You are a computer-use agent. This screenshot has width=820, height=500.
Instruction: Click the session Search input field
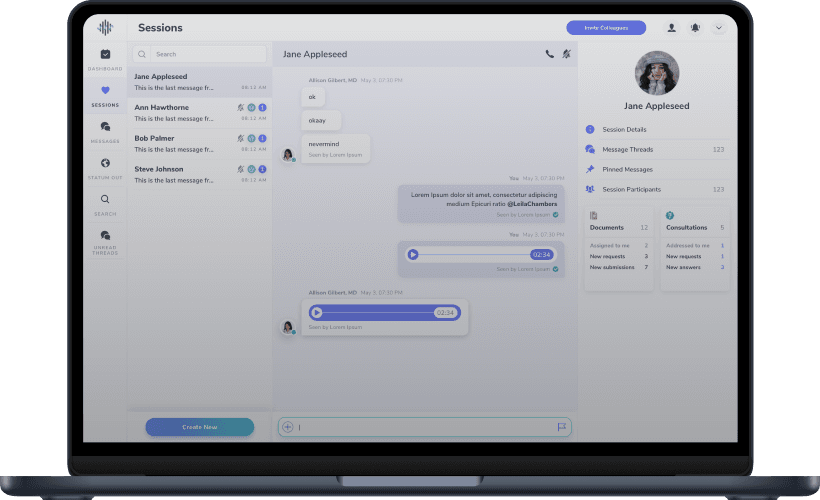[205, 54]
